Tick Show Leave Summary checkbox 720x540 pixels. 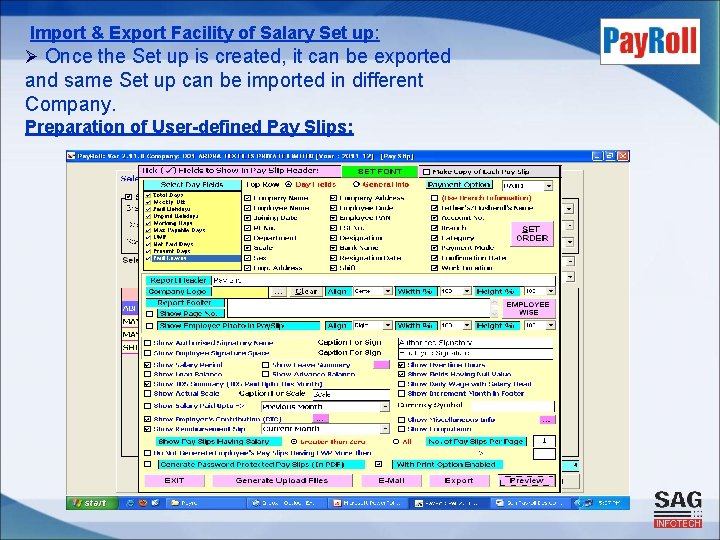tap(265, 365)
